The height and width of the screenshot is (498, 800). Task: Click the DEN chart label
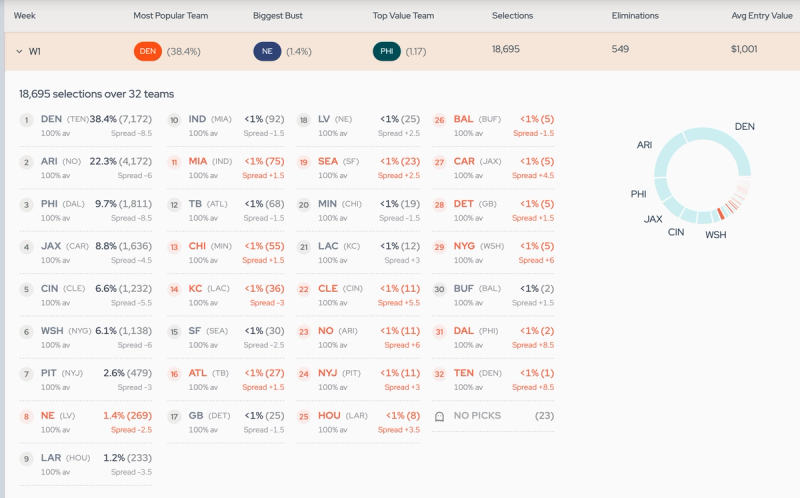[x=744, y=127]
